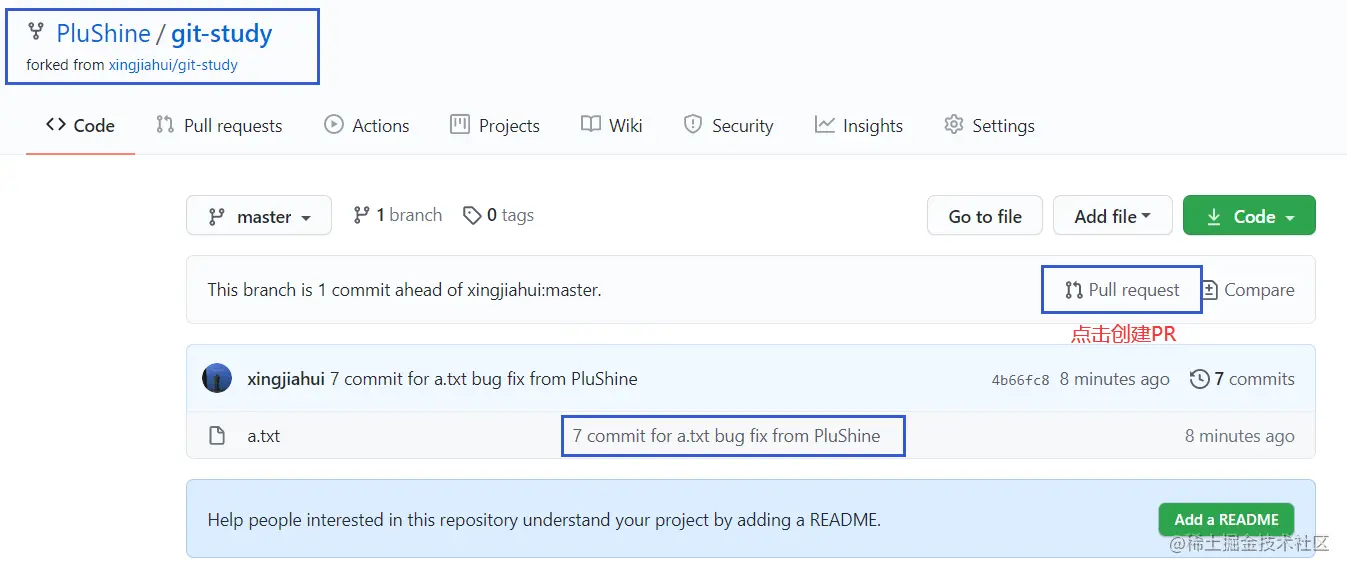Open the a.txt file
Viewport: 1347px width, 571px height.
point(264,436)
